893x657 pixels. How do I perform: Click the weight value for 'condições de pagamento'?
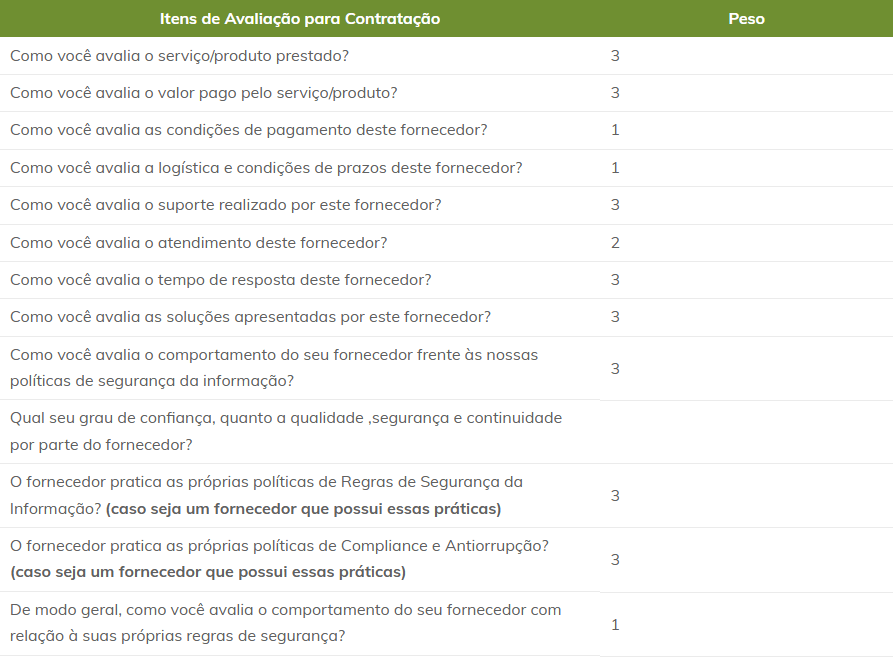click(x=615, y=130)
